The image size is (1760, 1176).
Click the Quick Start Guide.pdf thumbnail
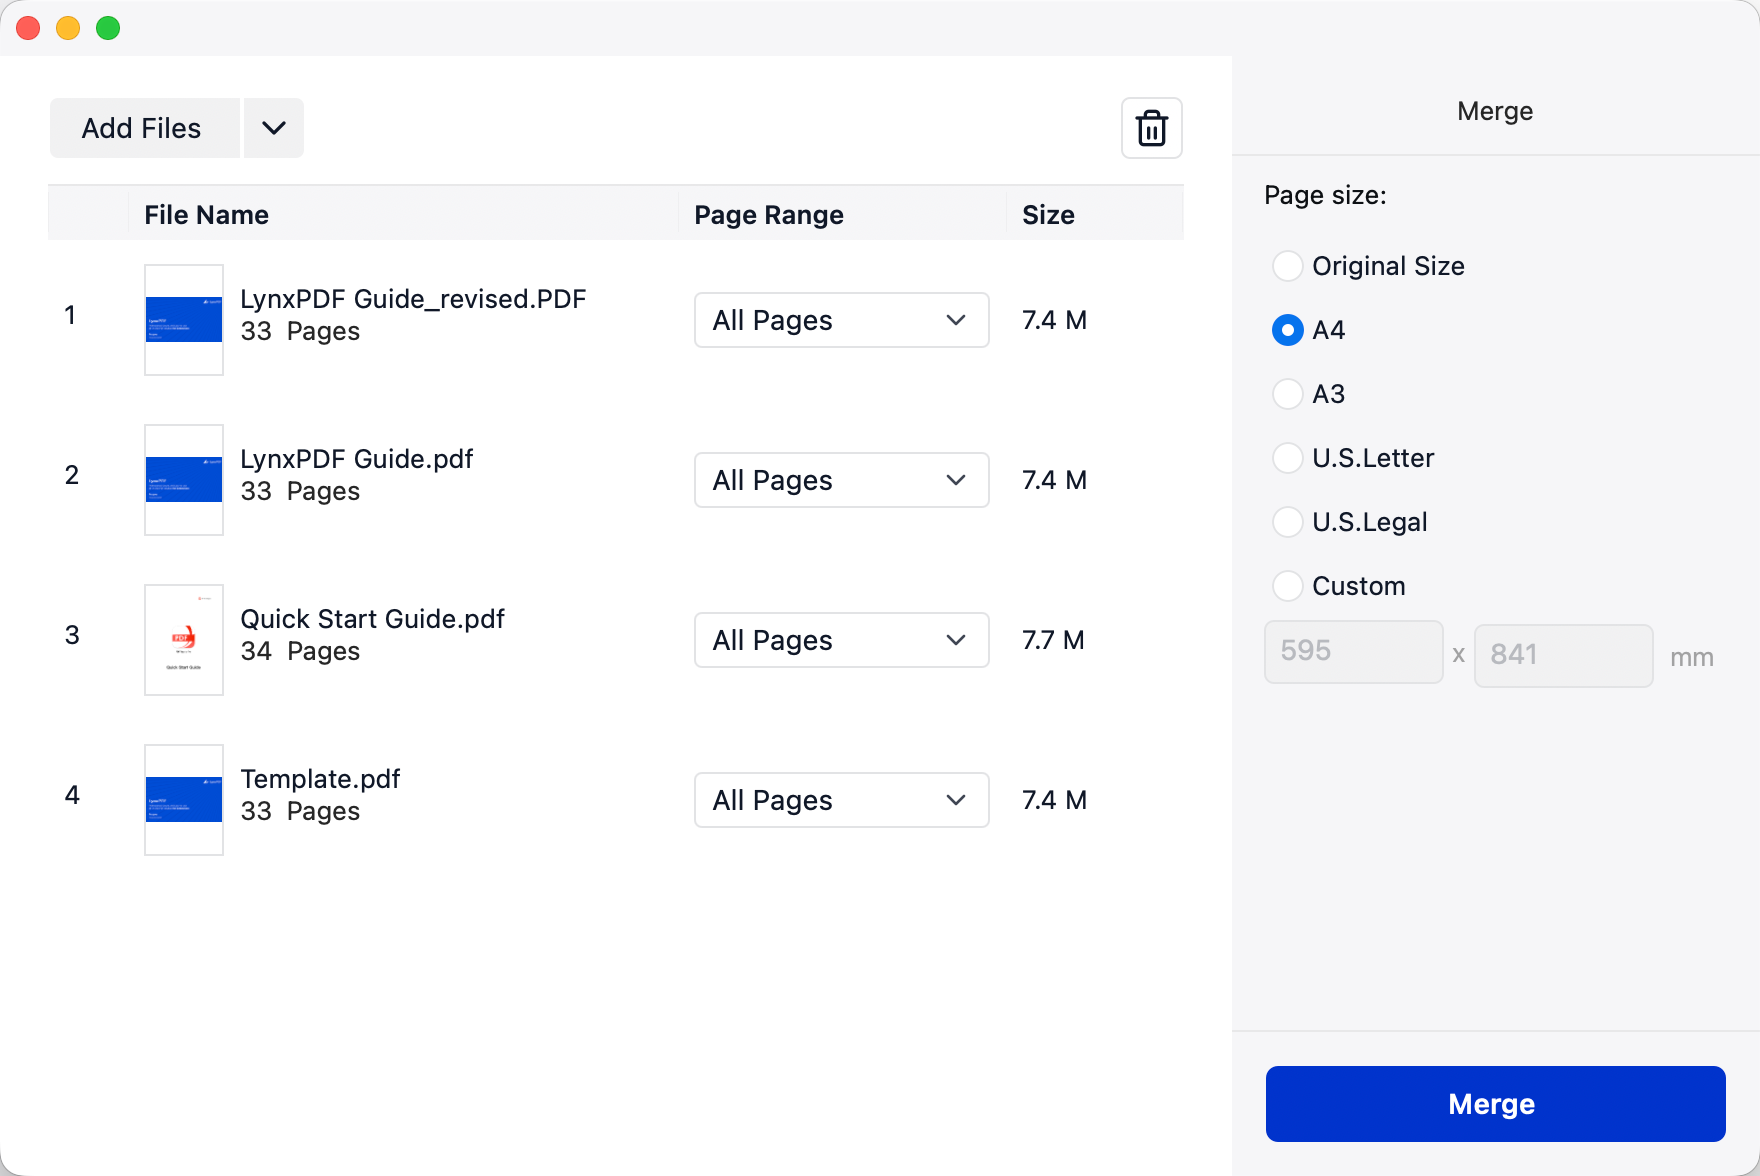(184, 640)
